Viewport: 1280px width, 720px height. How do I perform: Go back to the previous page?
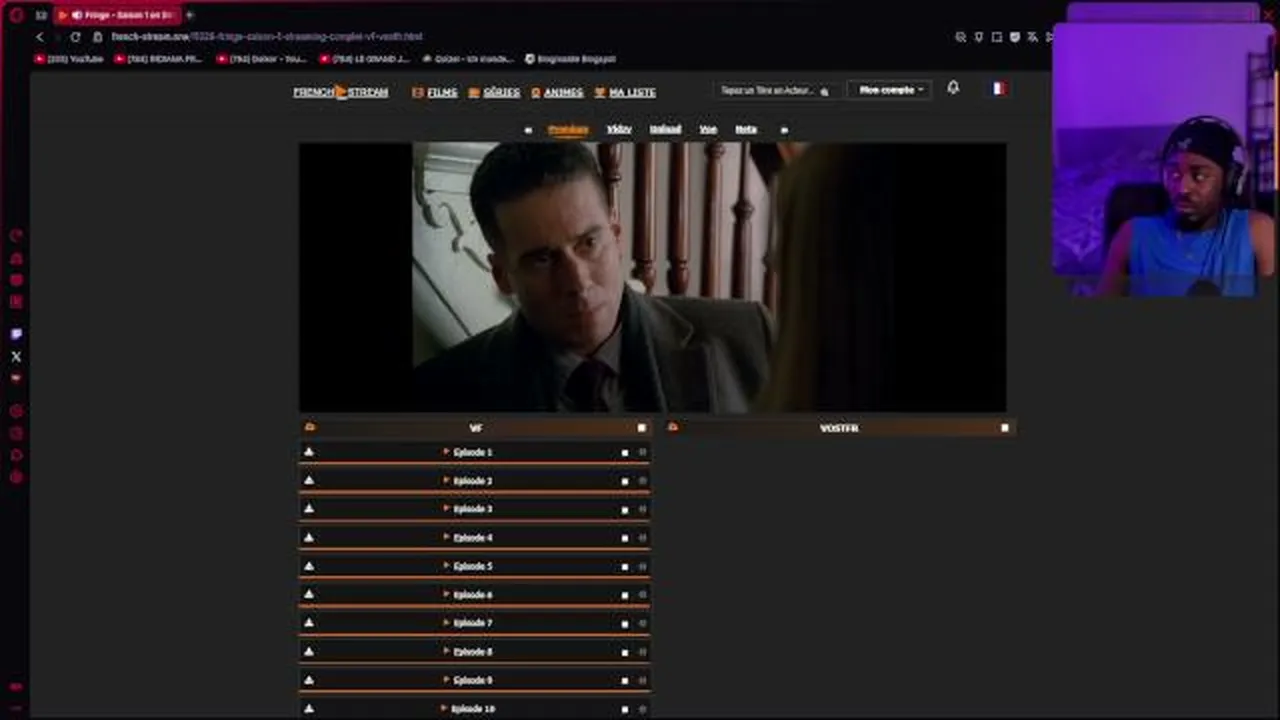point(40,37)
